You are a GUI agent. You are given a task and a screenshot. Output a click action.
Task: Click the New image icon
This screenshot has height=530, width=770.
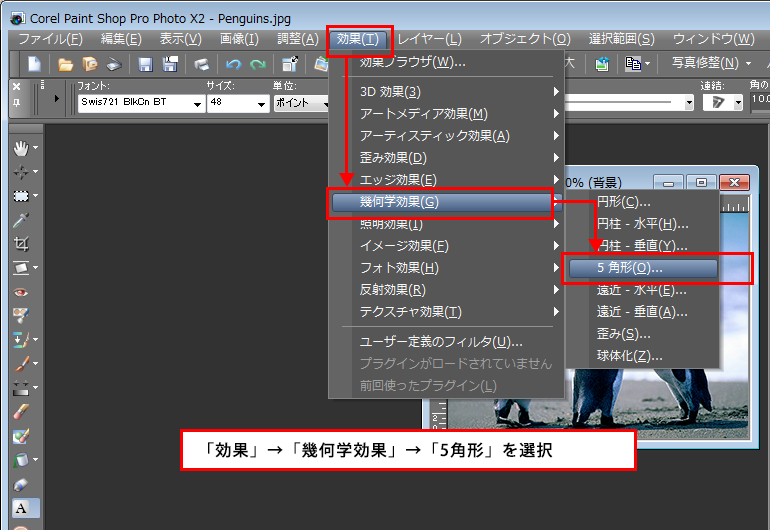pyautogui.click(x=34, y=64)
